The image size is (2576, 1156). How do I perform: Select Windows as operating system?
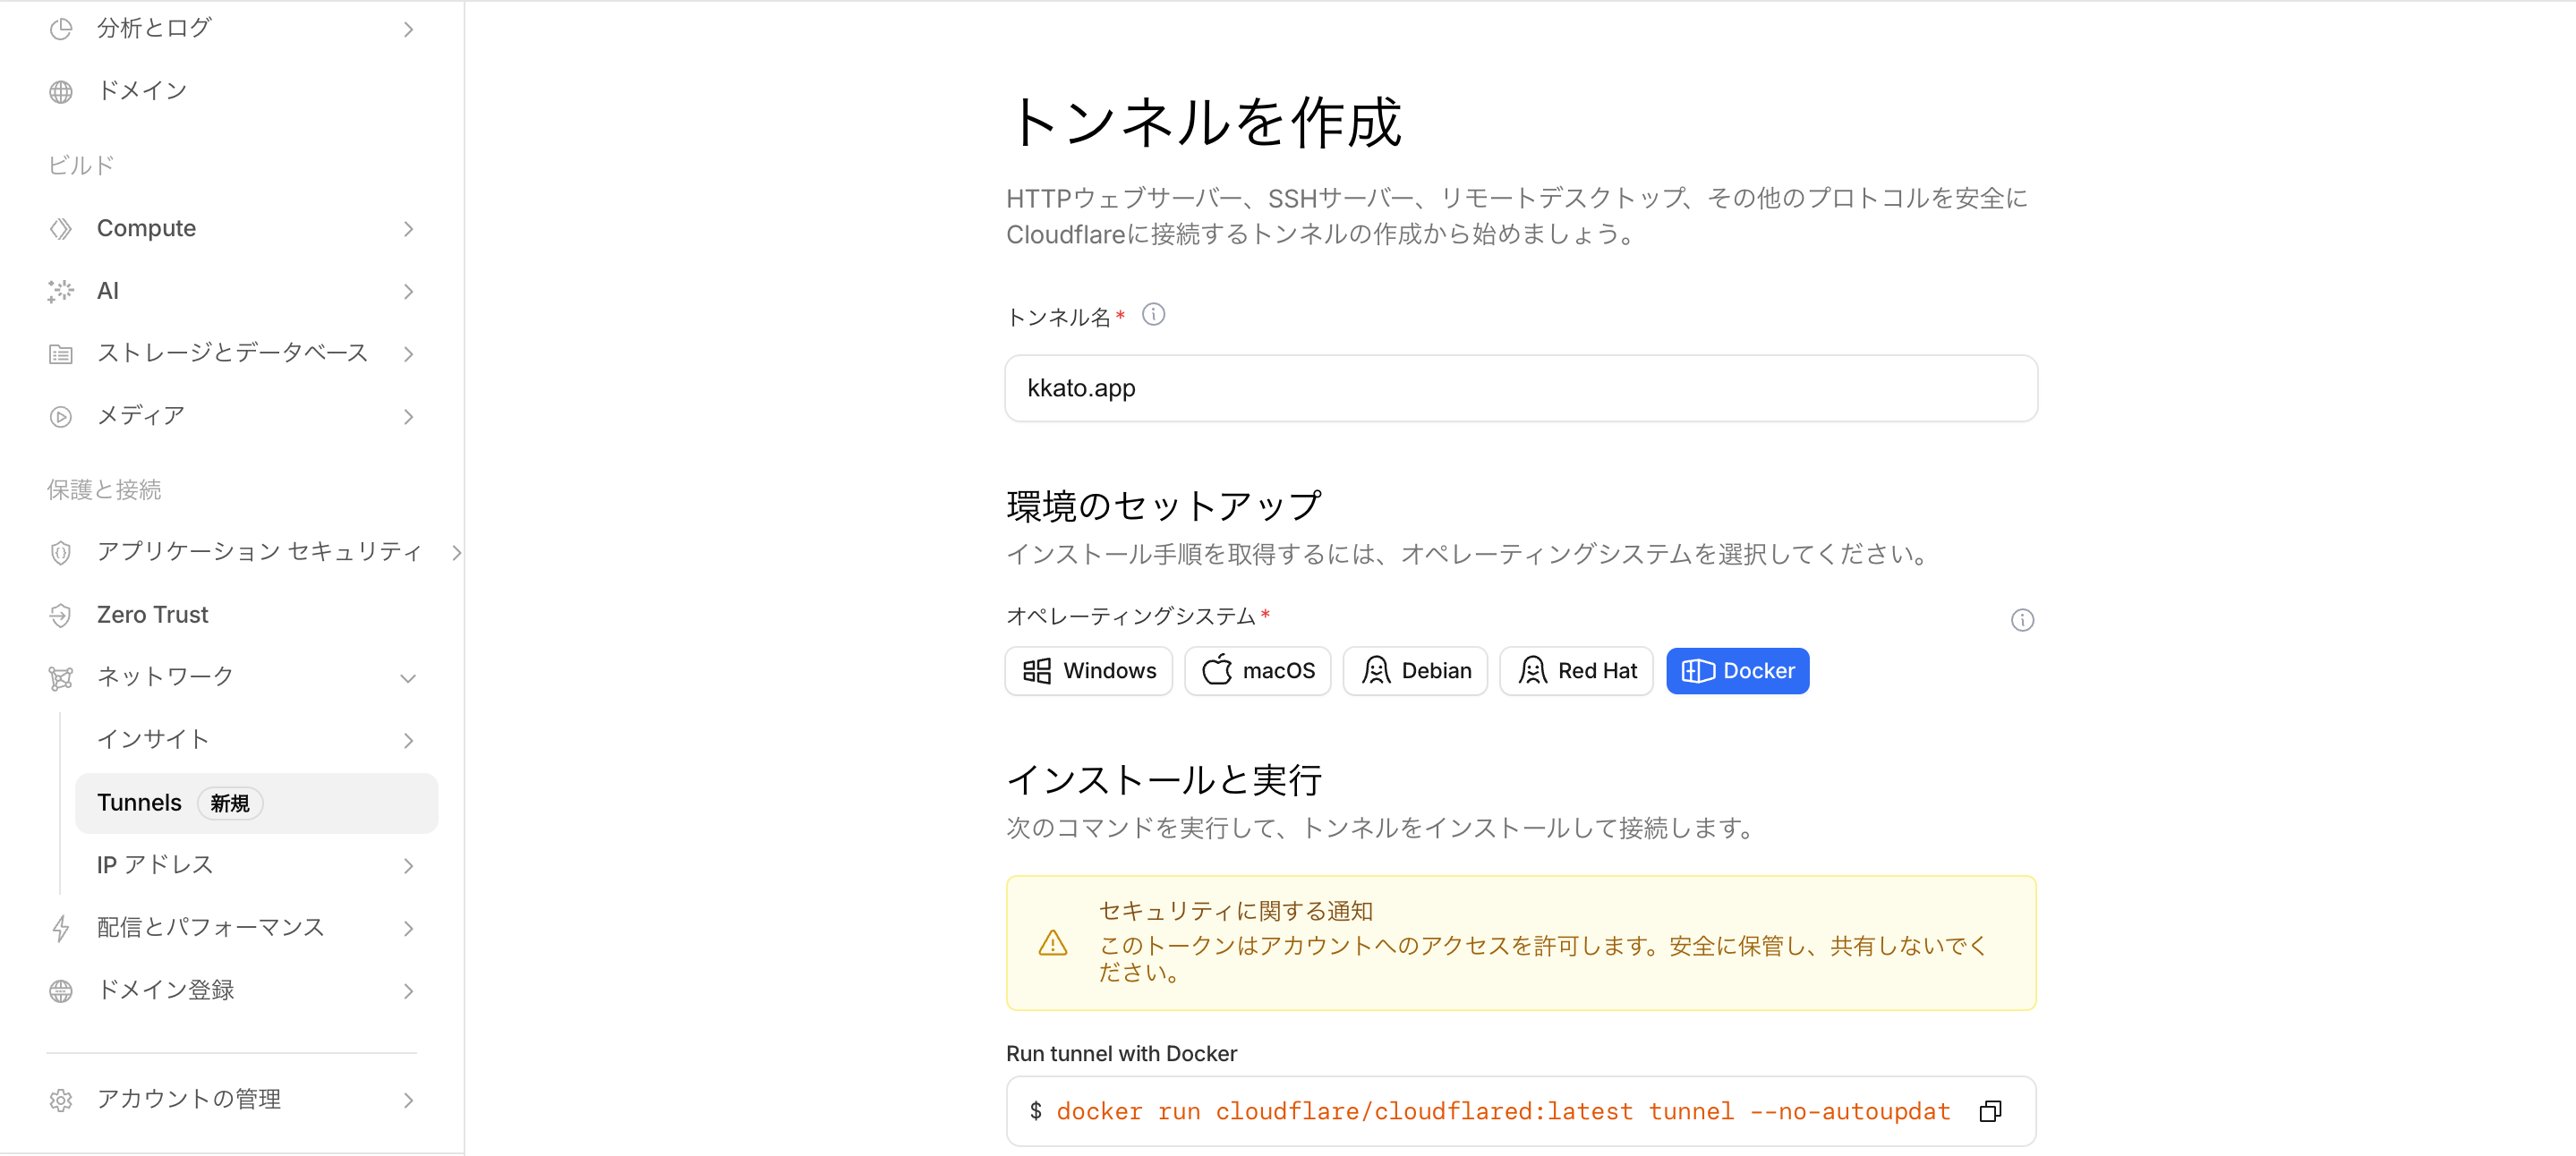pyautogui.click(x=1088, y=670)
